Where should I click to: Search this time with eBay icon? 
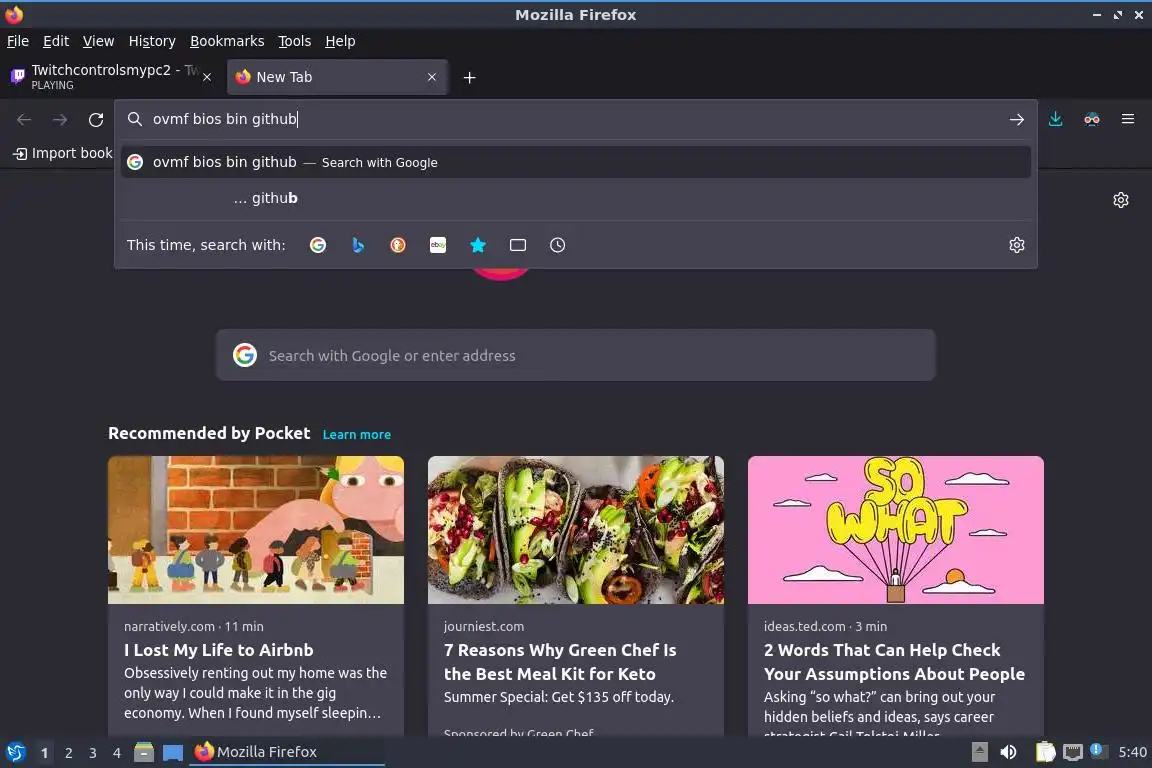438,245
